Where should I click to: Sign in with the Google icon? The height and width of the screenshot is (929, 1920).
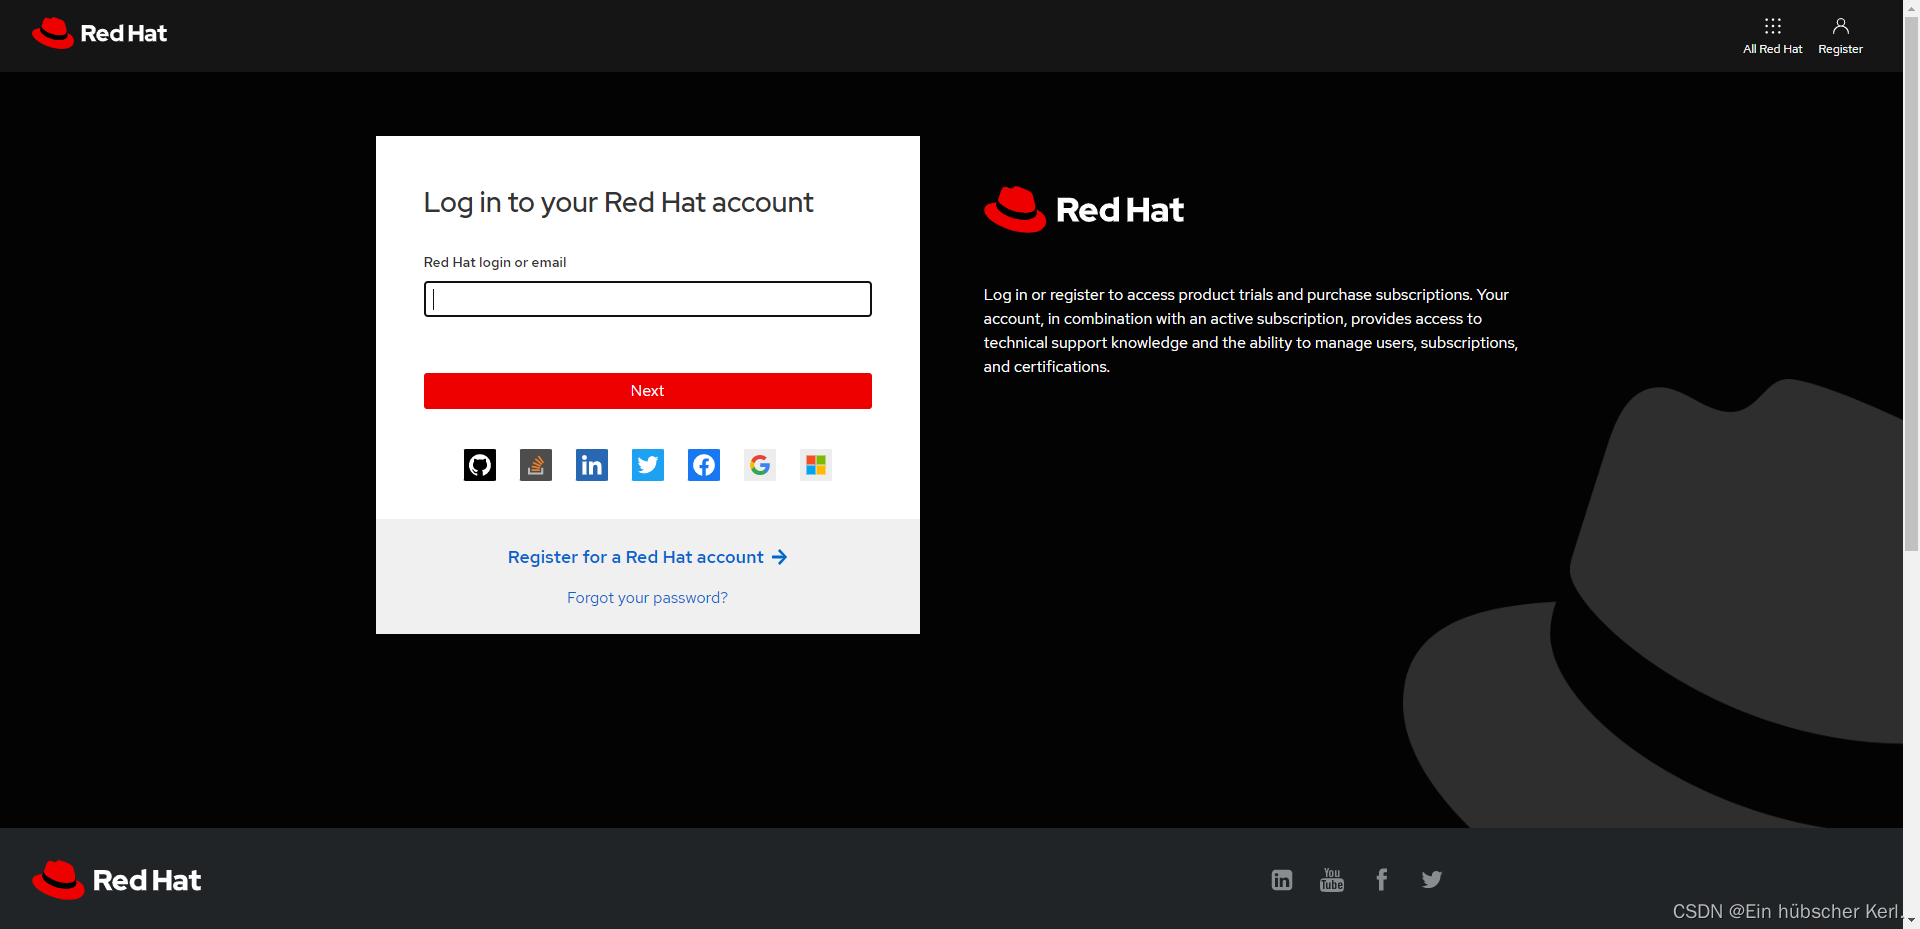point(760,465)
